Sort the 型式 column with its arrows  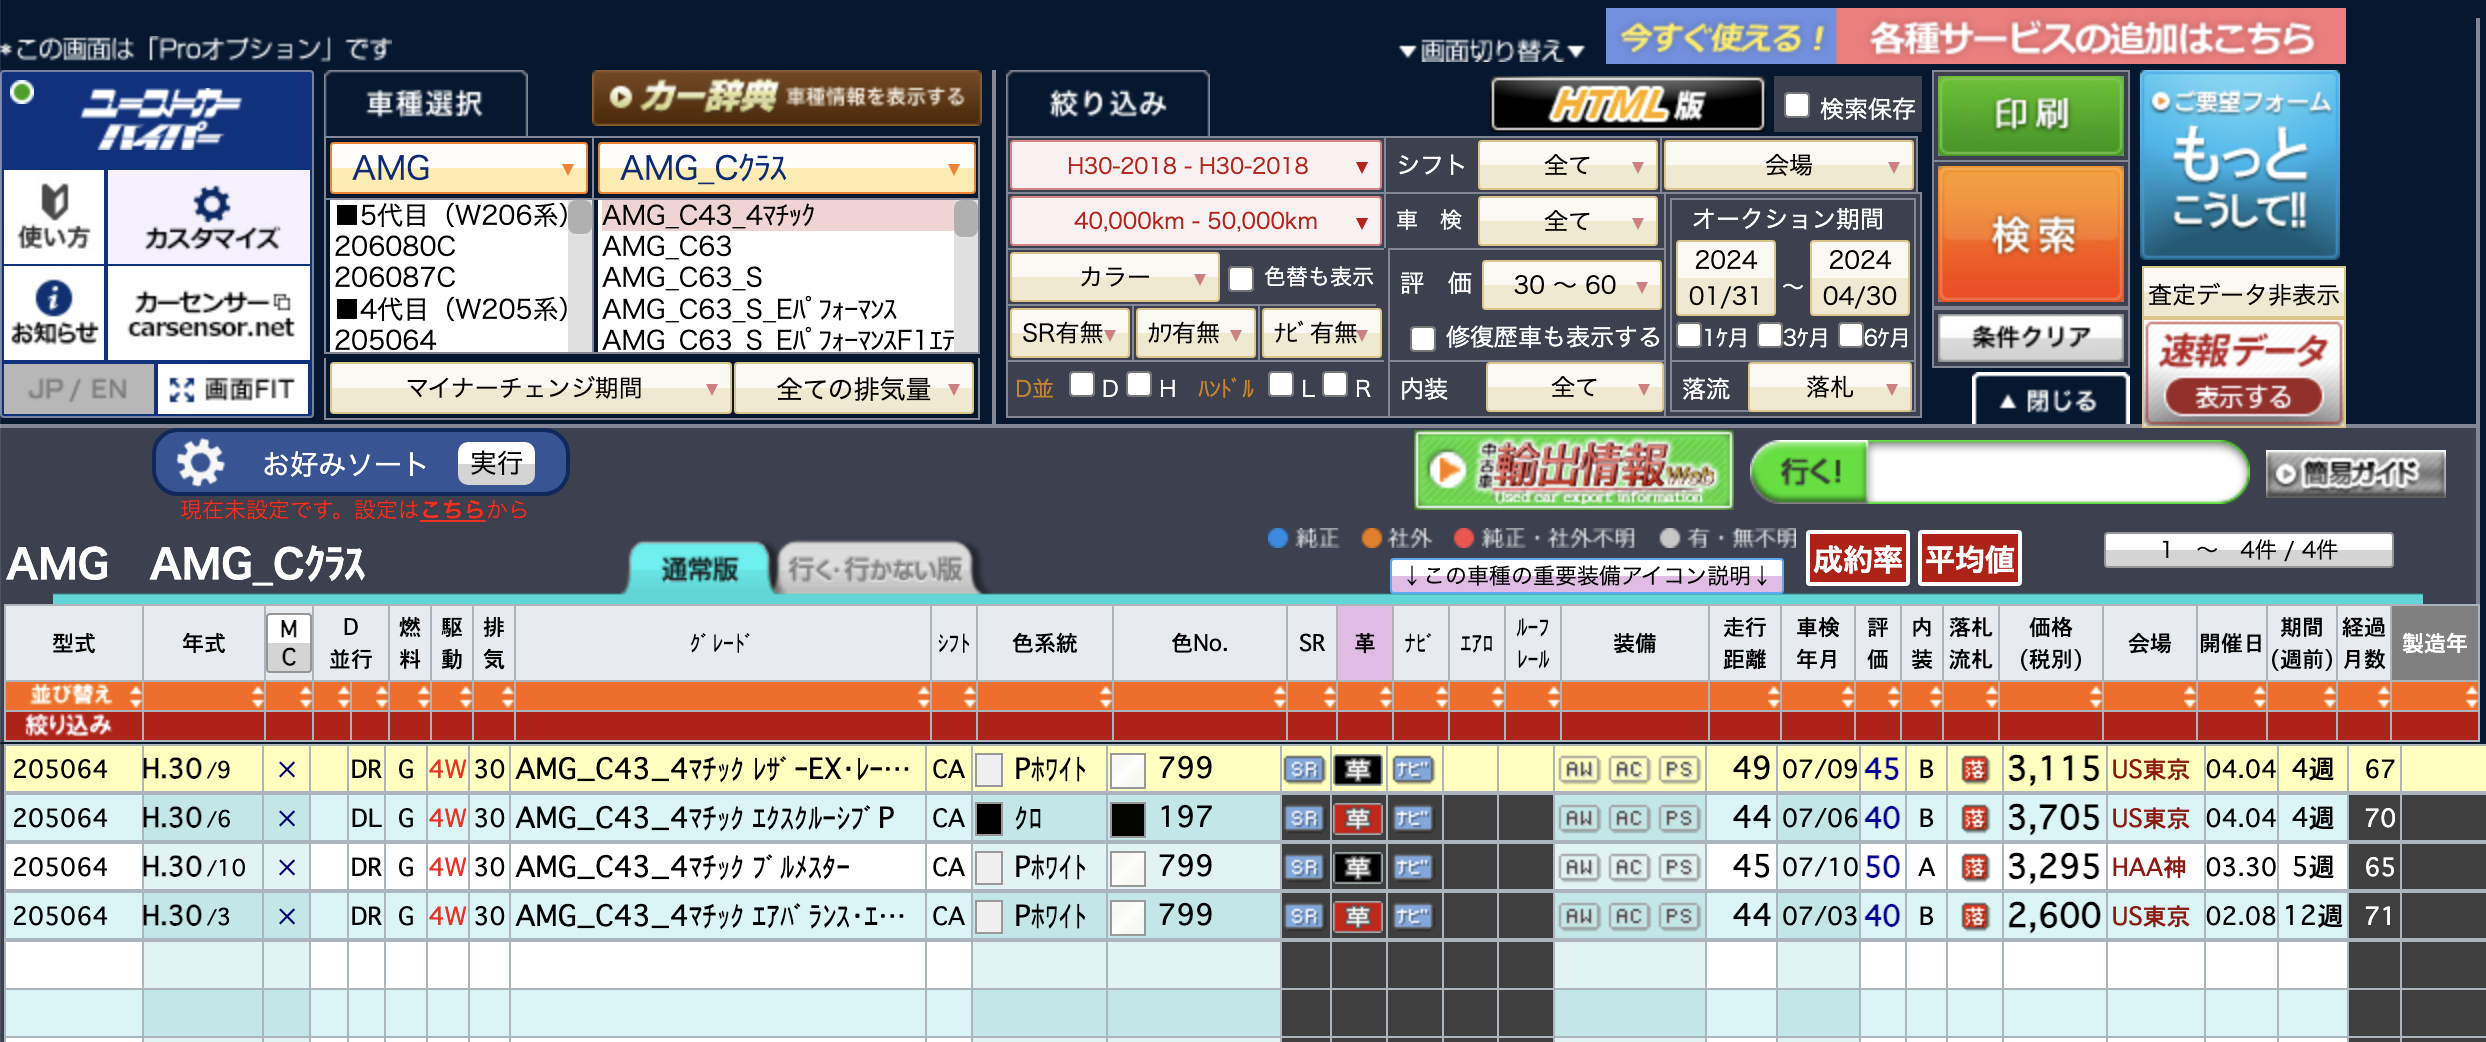135,696
